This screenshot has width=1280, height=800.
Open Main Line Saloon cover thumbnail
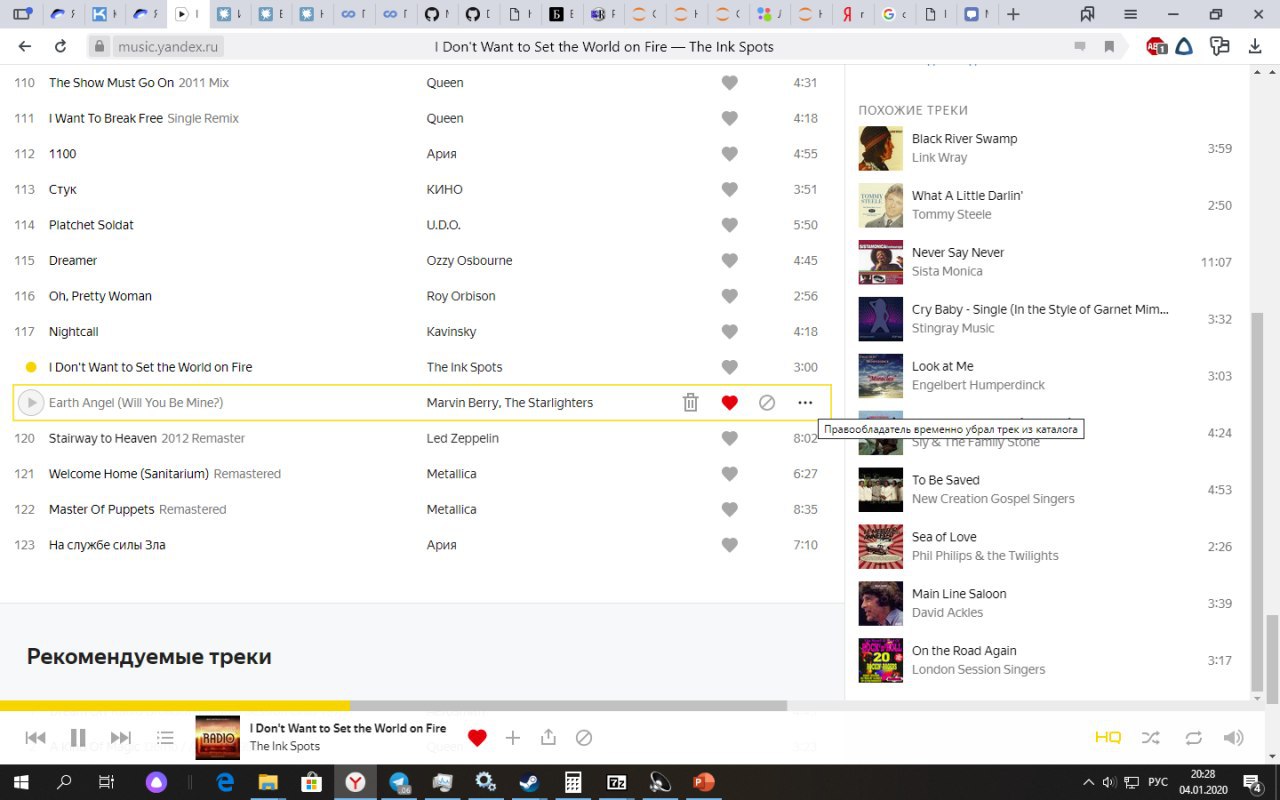click(880, 603)
